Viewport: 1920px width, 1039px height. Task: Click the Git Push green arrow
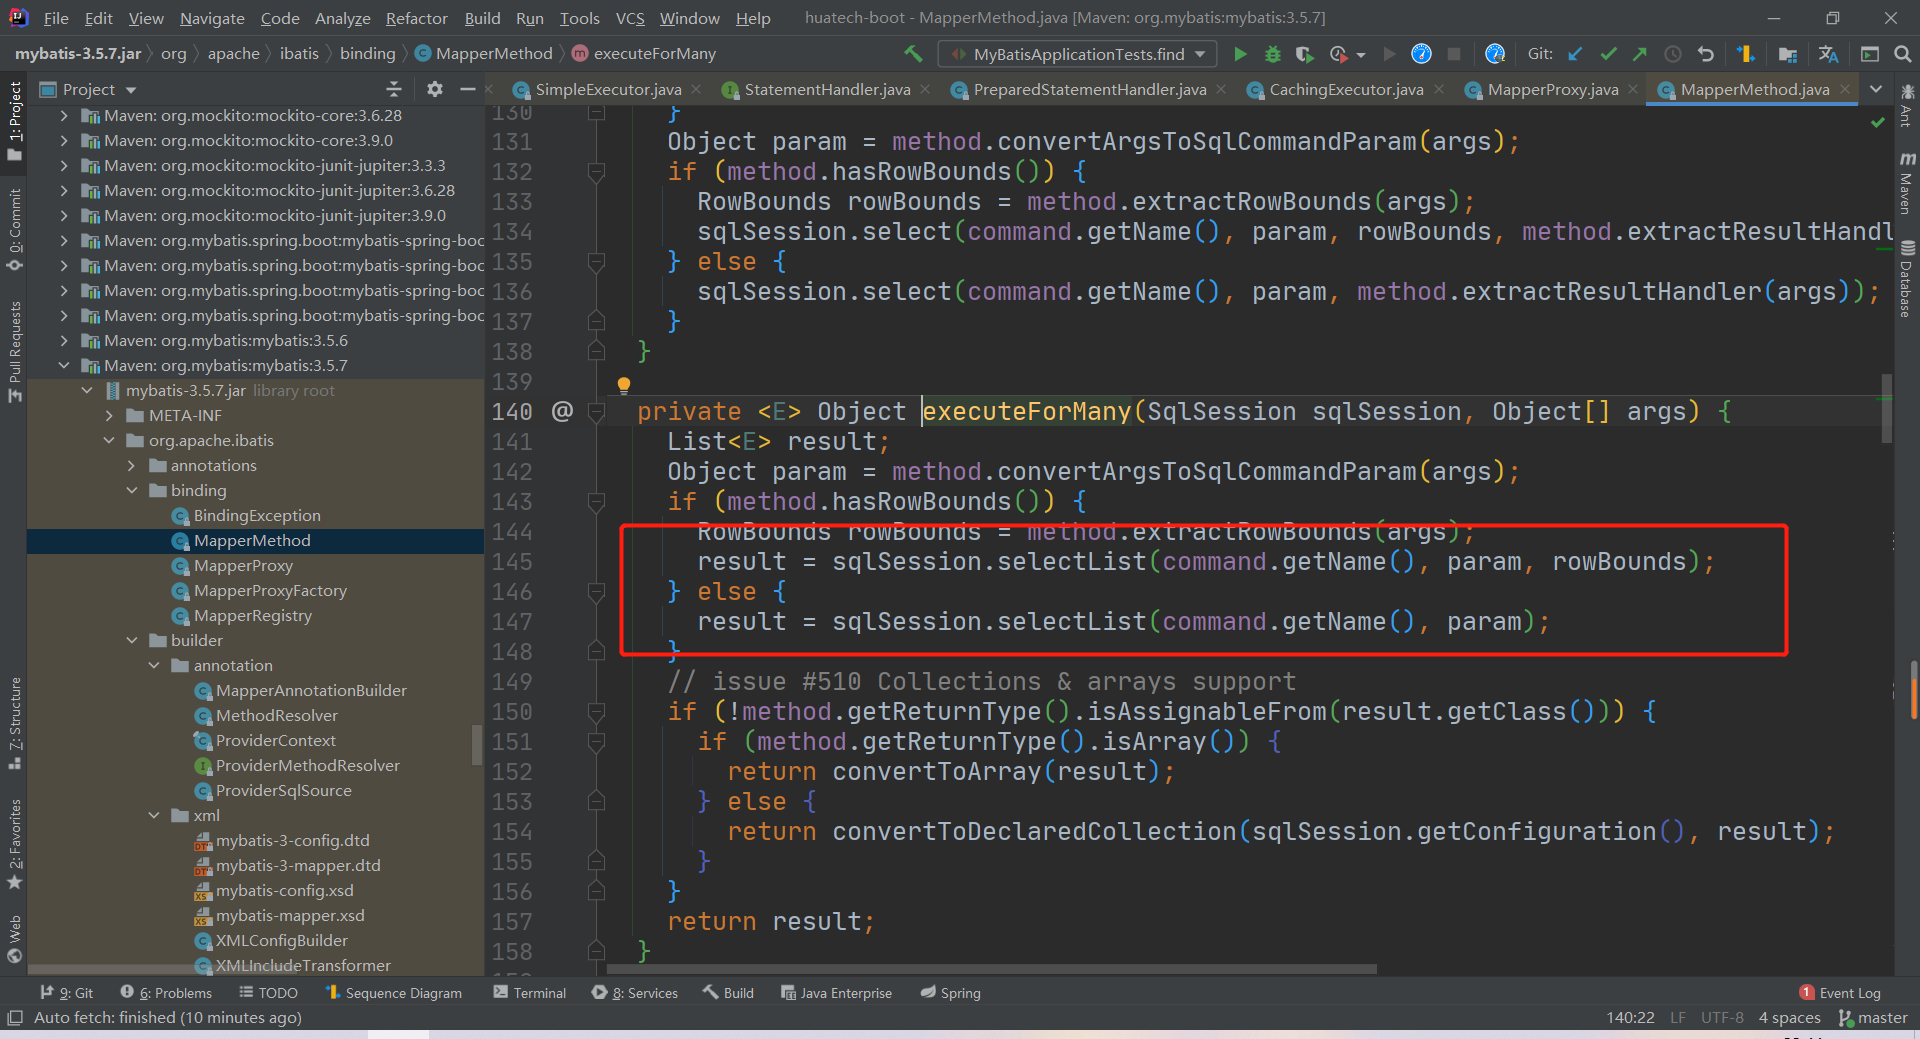pos(1640,54)
